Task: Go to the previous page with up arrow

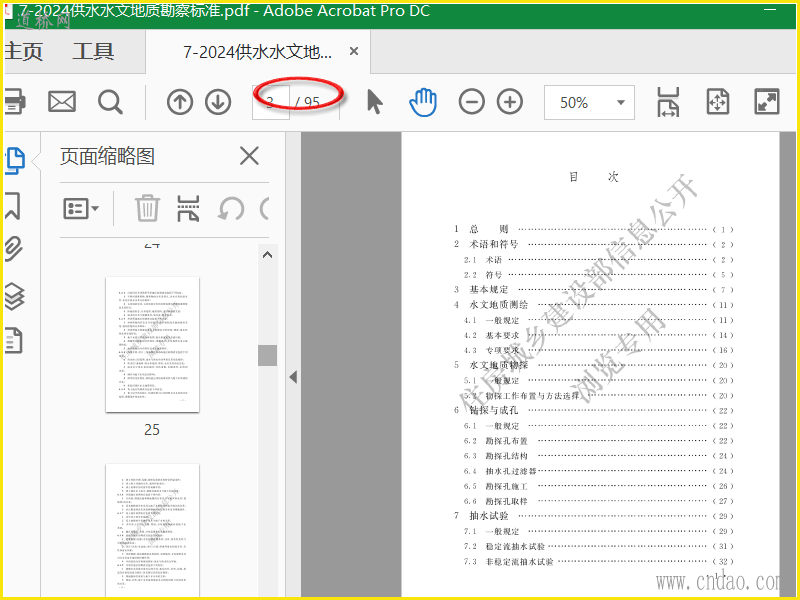Action: 180,102
